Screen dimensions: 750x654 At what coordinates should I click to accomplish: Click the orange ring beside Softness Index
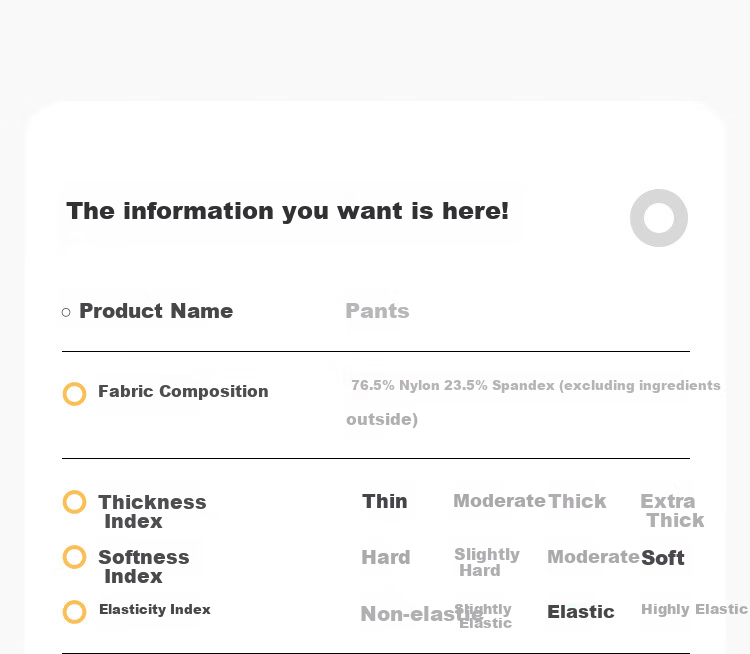[75, 557]
